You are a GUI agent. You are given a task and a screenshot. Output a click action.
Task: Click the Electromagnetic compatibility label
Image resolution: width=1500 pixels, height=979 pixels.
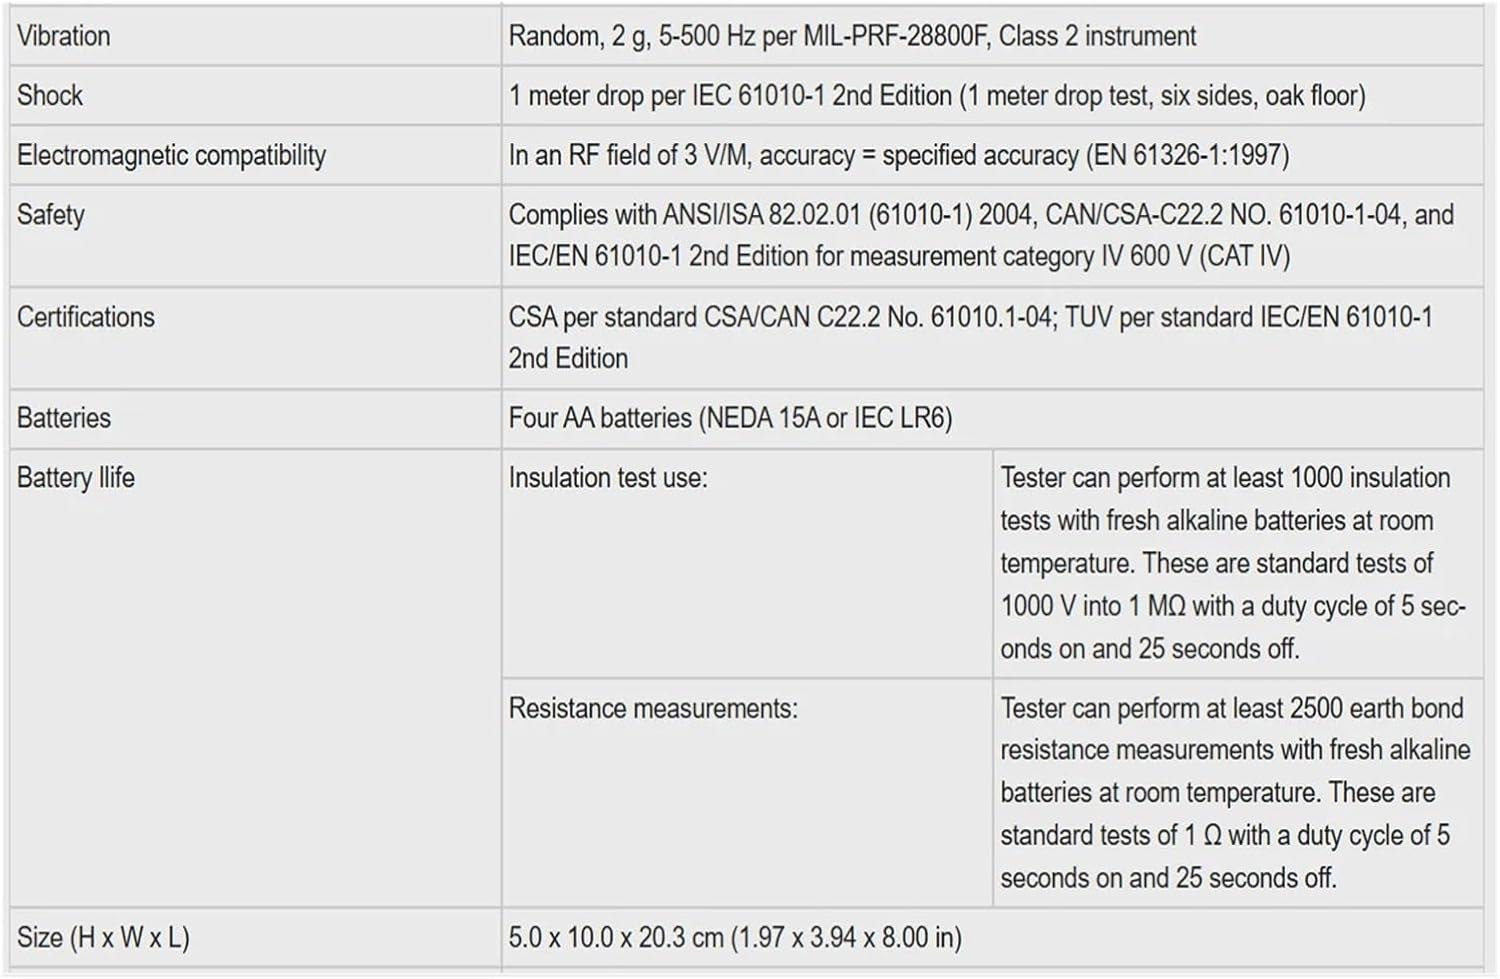171,156
